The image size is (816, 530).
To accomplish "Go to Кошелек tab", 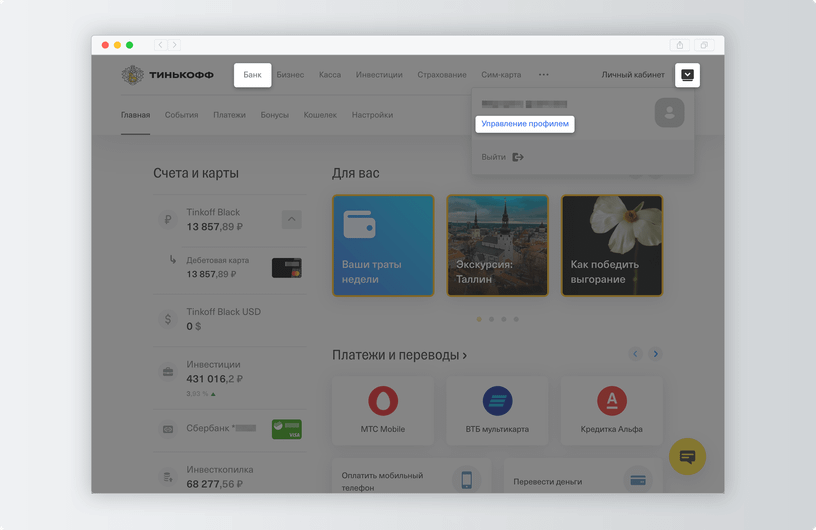I will 320,115.
